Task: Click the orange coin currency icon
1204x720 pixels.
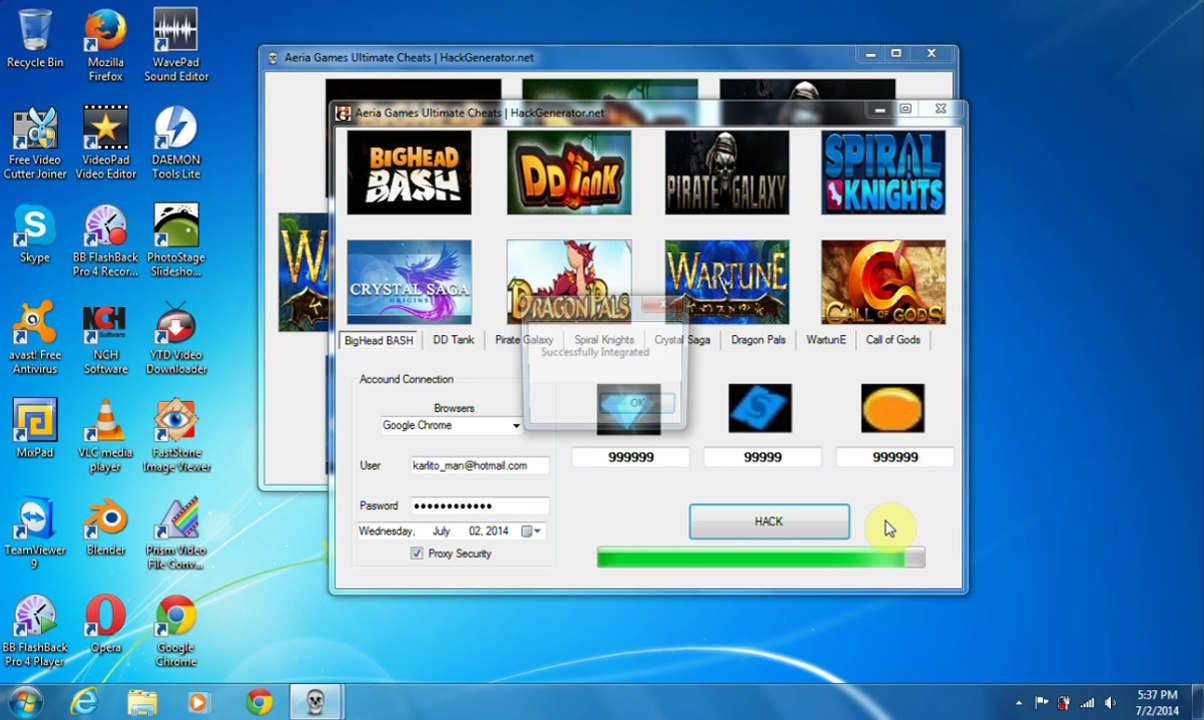Action: [892, 408]
